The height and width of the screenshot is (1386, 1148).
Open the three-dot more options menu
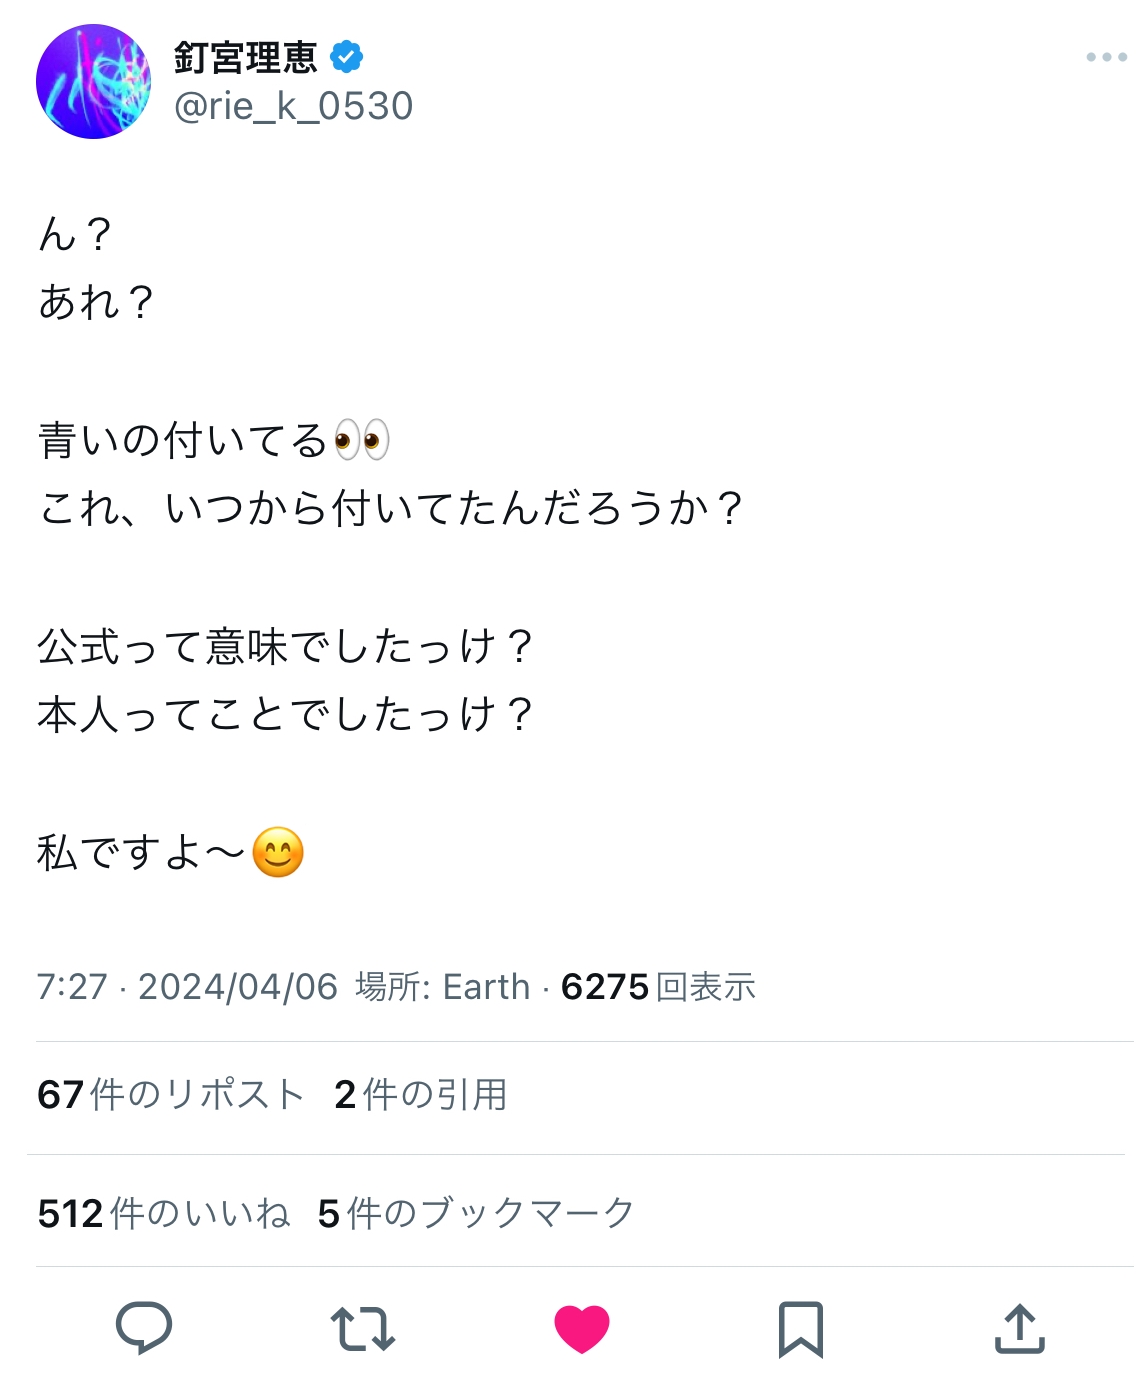[x=1107, y=57]
